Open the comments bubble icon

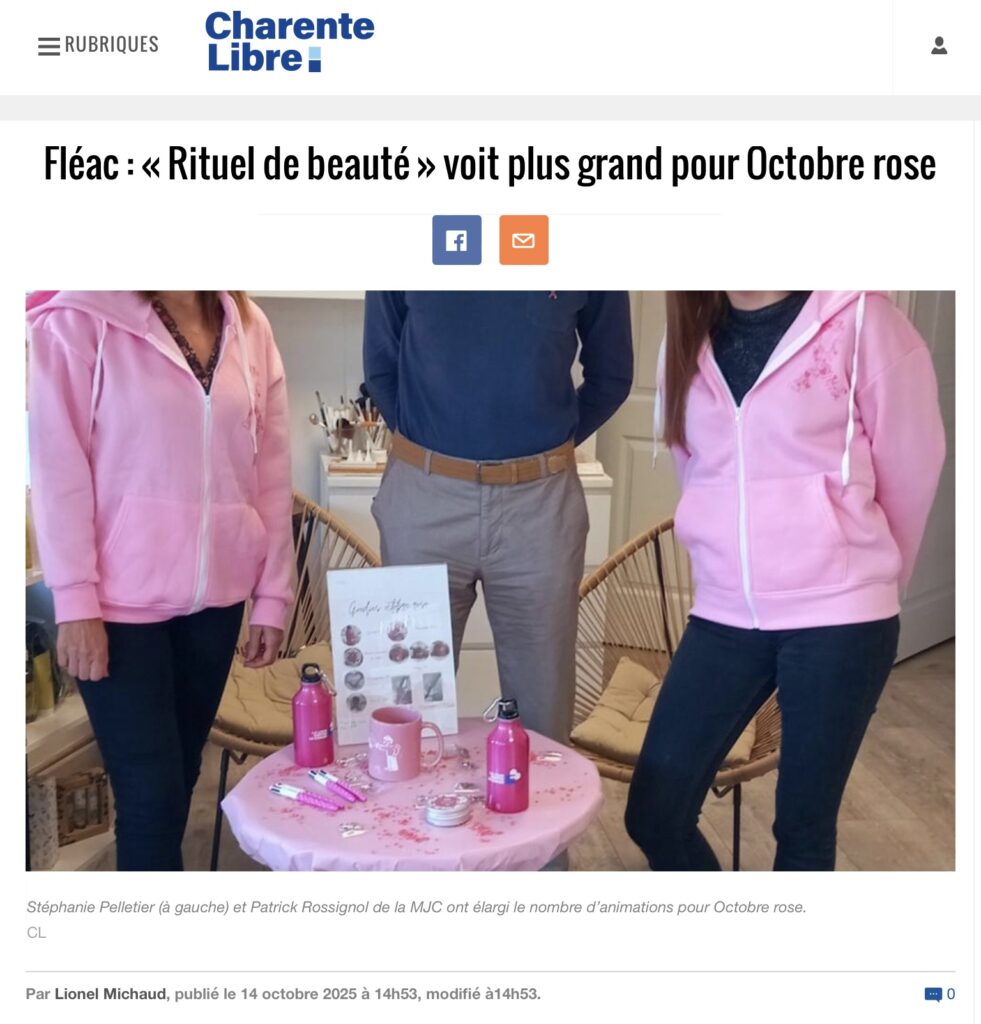pyautogui.click(x=933, y=994)
